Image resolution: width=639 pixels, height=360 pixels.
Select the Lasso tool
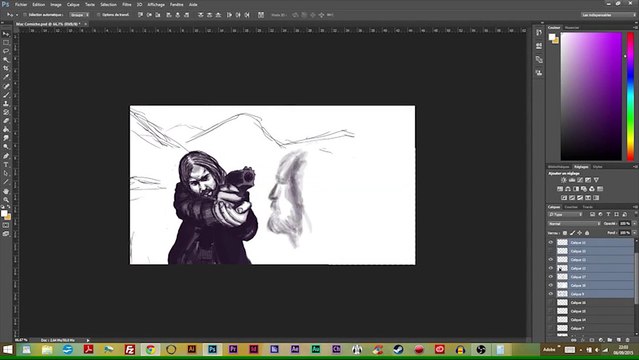(x=6, y=51)
